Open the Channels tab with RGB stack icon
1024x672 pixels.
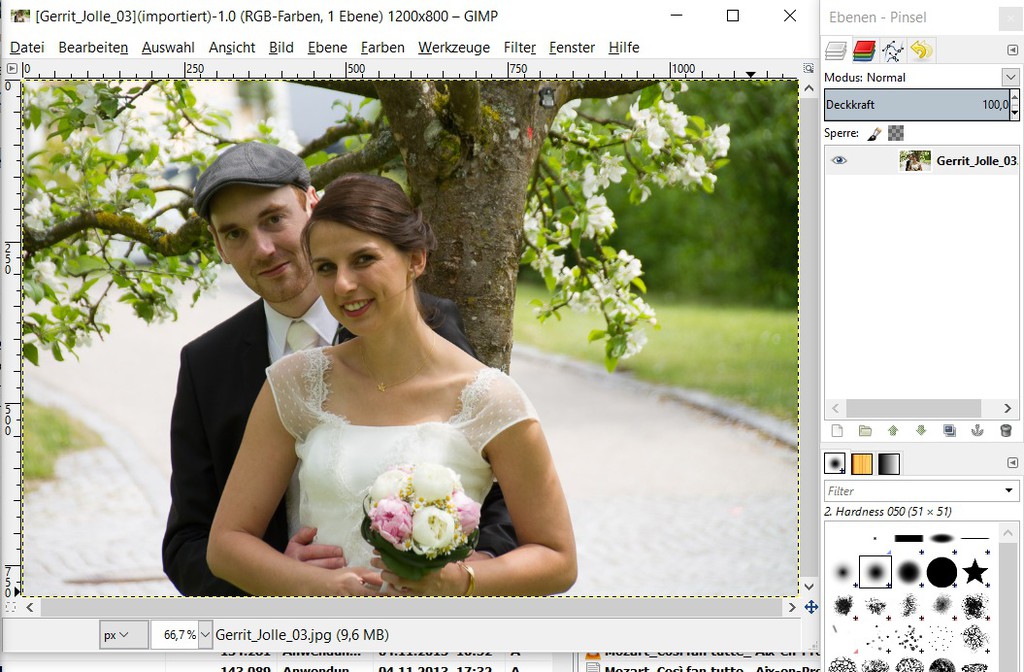[864, 50]
